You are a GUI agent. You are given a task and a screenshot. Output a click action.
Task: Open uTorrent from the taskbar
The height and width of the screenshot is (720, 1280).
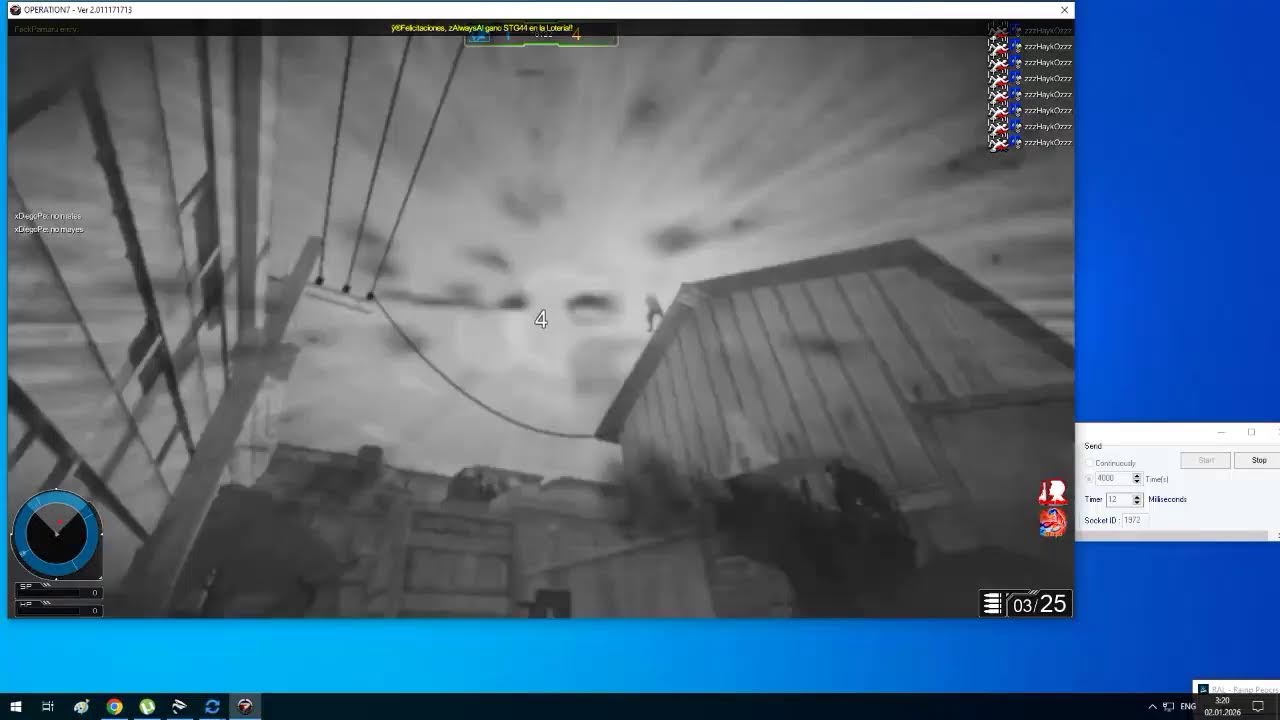coord(147,706)
